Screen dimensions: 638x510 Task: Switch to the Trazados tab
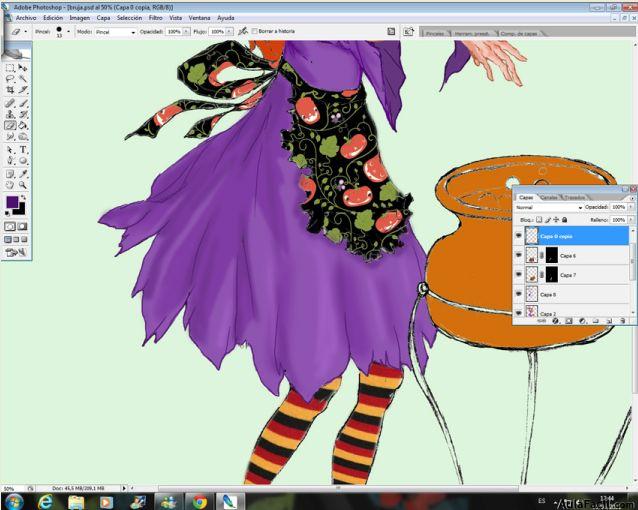574,197
